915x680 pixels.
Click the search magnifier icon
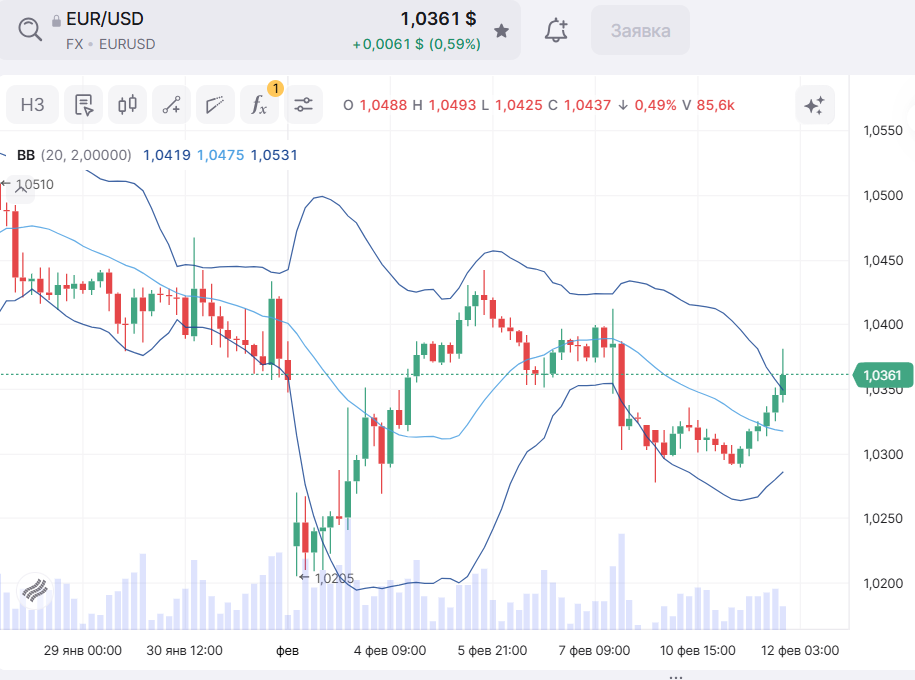pos(30,29)
